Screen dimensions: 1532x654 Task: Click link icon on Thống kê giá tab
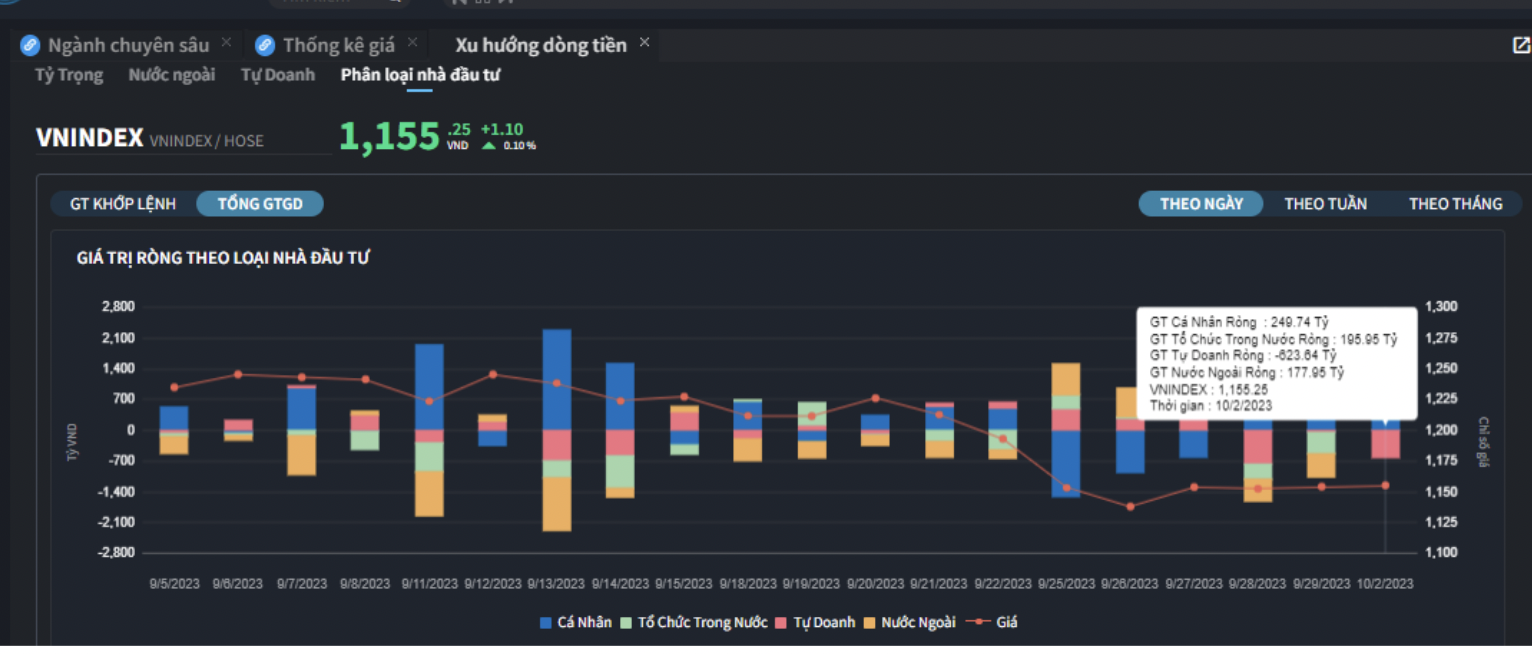265,45
